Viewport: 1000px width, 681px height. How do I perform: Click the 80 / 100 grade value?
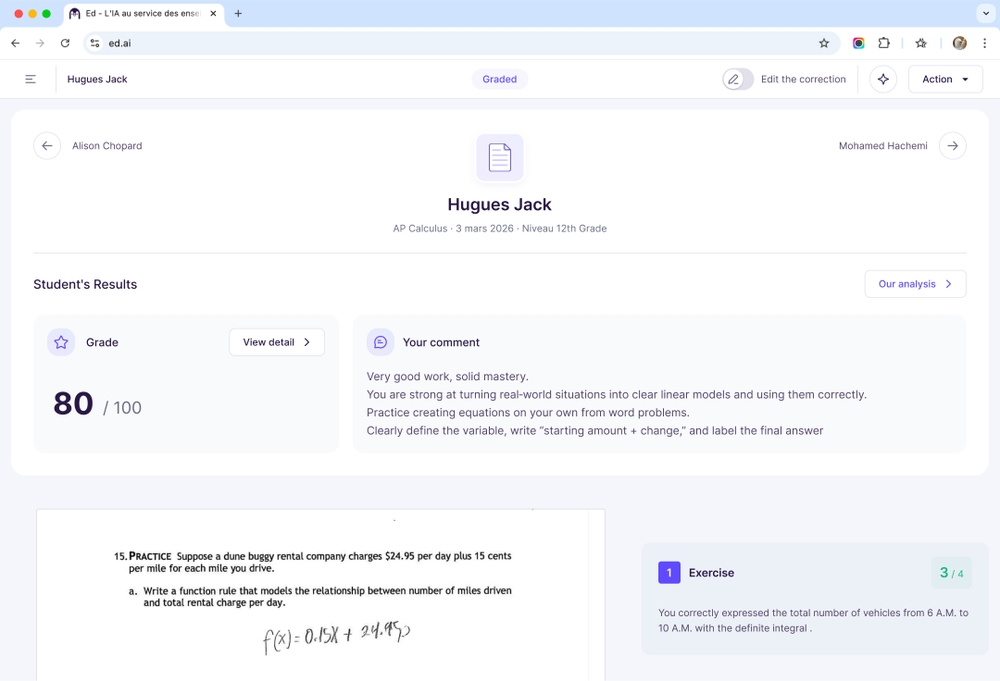click(x=97, y=404)
